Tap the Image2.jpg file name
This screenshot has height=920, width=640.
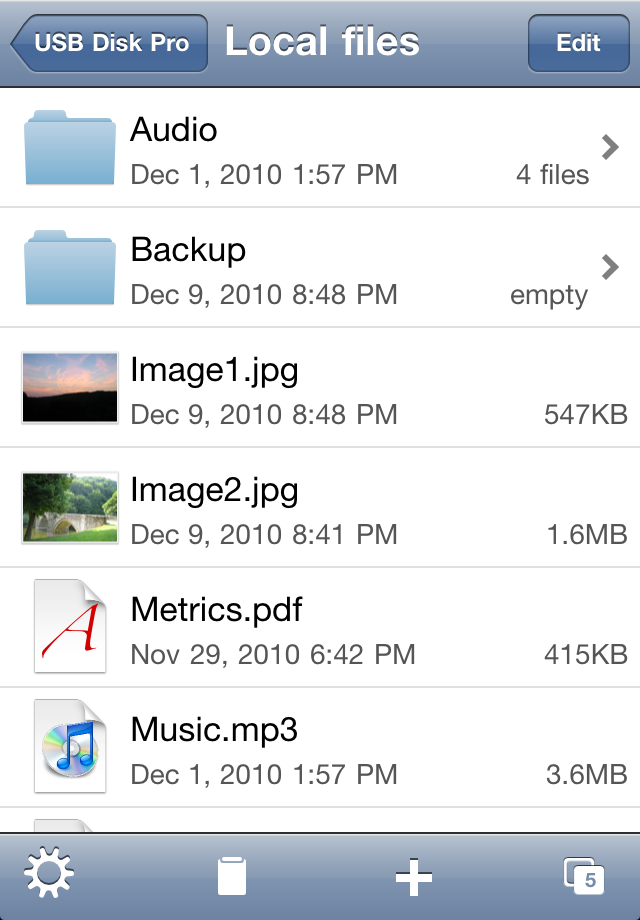214,490
